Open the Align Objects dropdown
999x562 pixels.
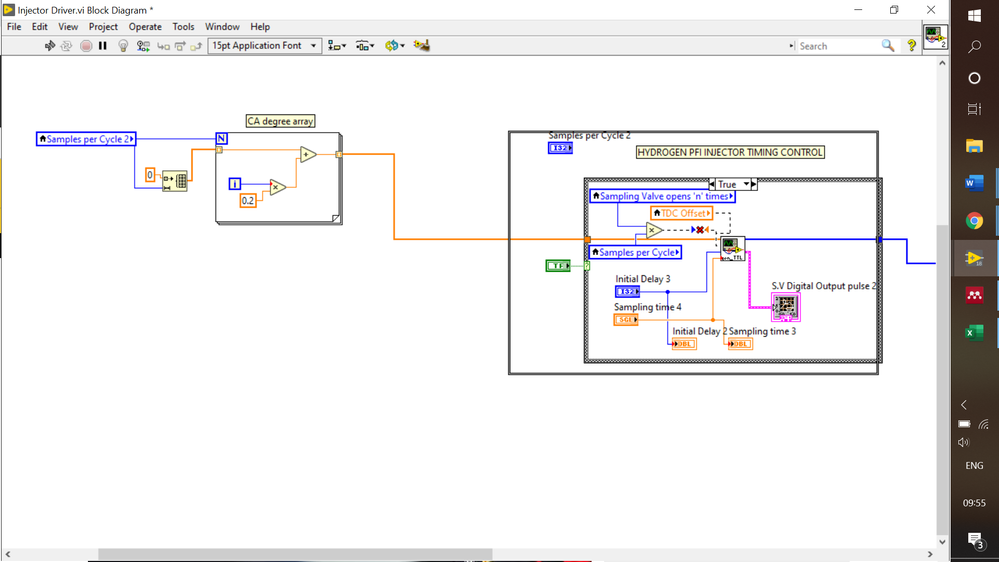tap(337, 46)
